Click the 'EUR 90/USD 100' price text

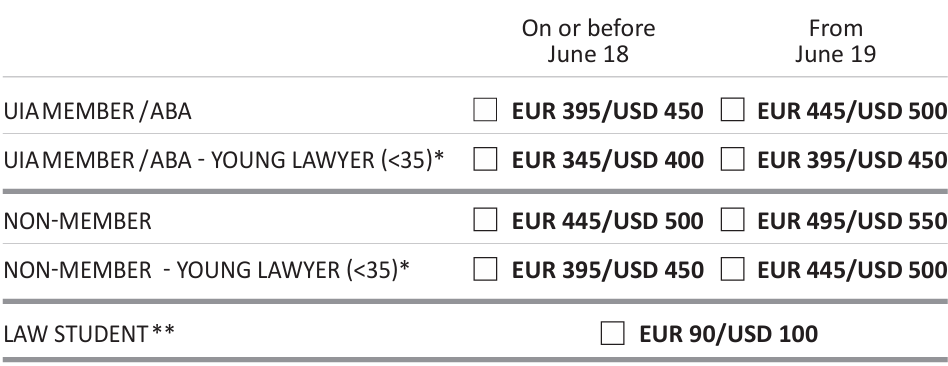(x=729, y=334)
